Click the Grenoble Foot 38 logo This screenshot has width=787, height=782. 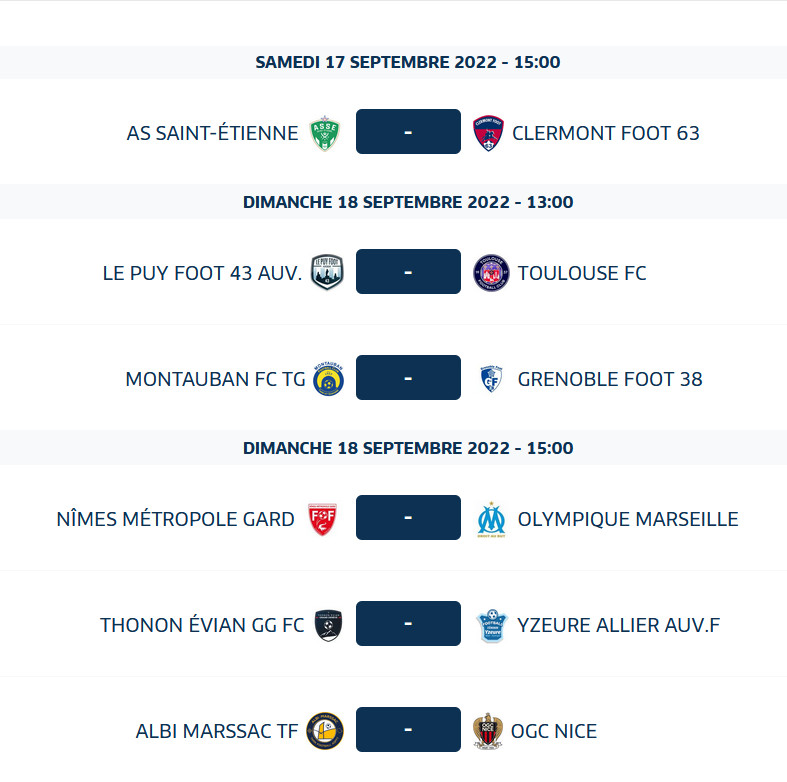(x=491, y=379)
